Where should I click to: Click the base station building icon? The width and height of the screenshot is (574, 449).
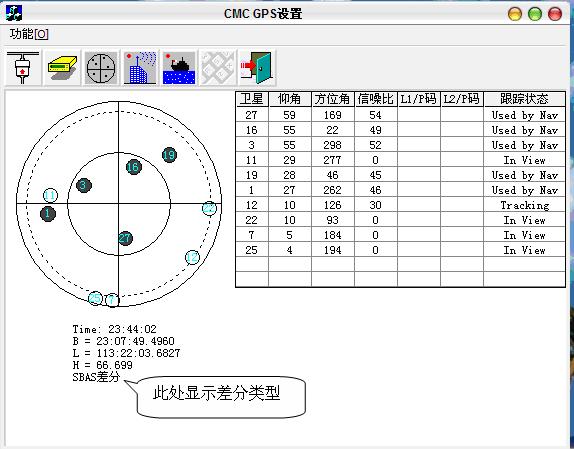pyautogui.click(x=140, y=68)
